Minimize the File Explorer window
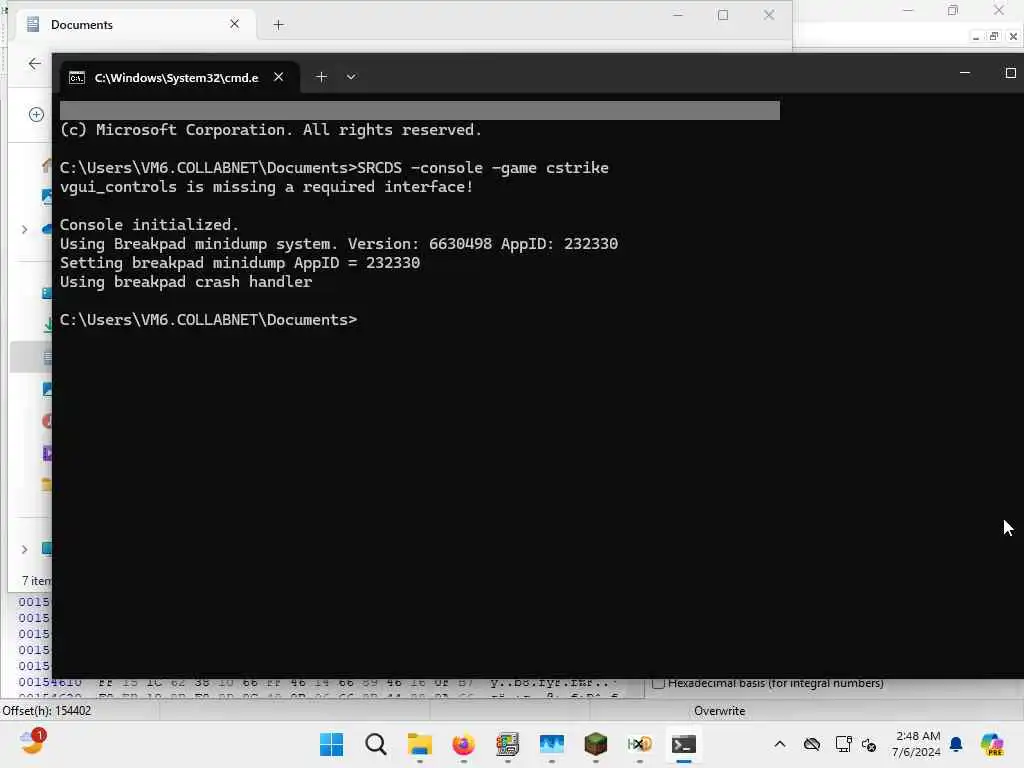Image resolution: width=1024 pixels, height=768 pixels. pyautogui.click(x=678, y=15)
